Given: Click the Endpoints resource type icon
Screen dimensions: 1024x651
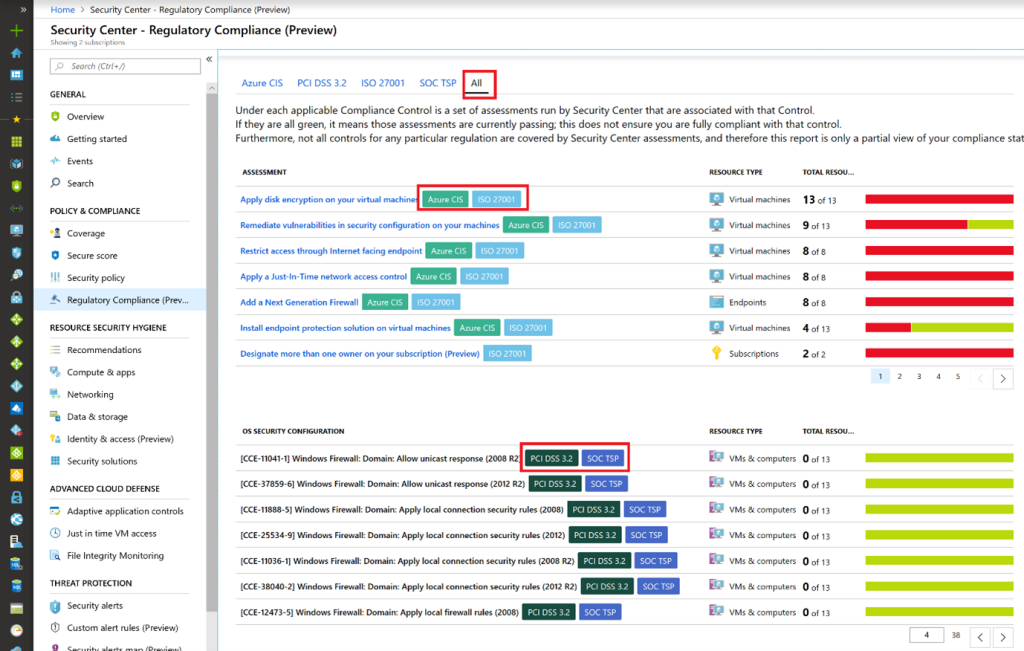Looking at the screenshot, I should click(x=716, y=302).
